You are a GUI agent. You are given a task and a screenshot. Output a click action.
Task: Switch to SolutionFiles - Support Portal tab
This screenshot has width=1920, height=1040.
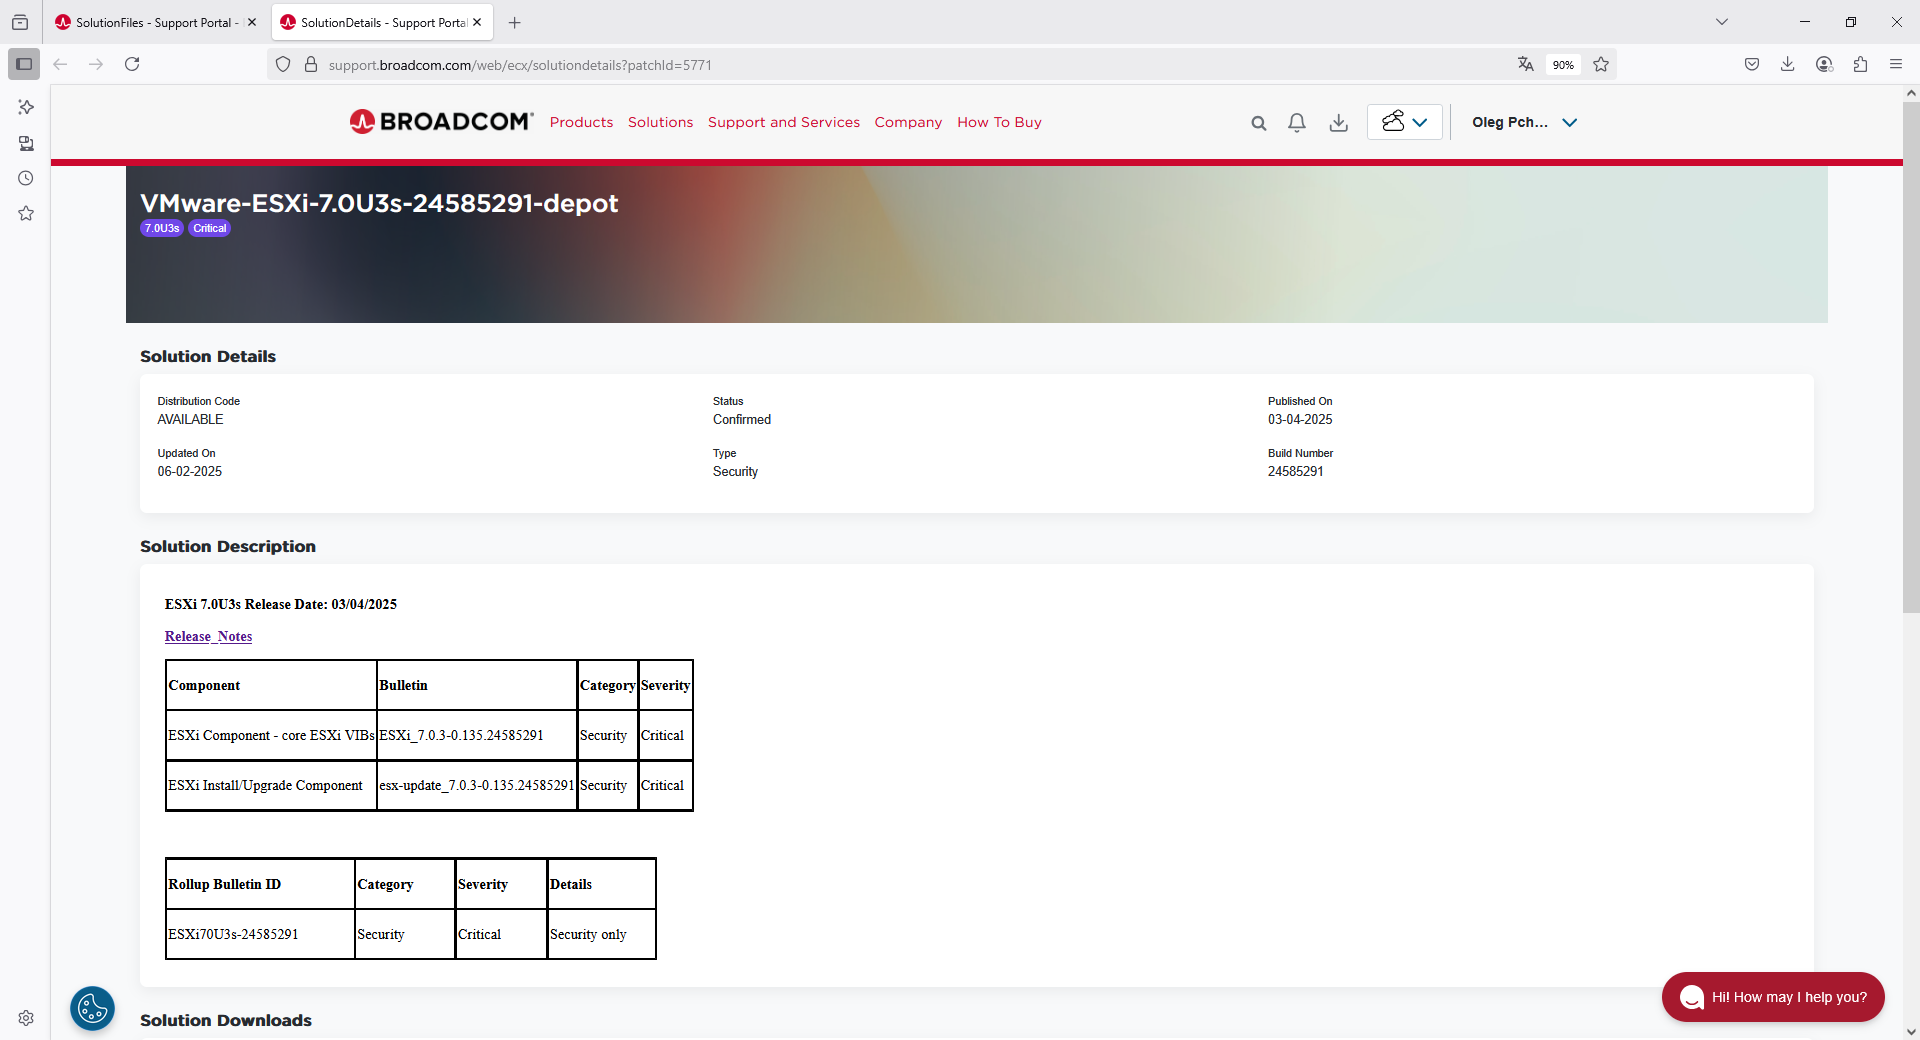[x=155, y=22]
